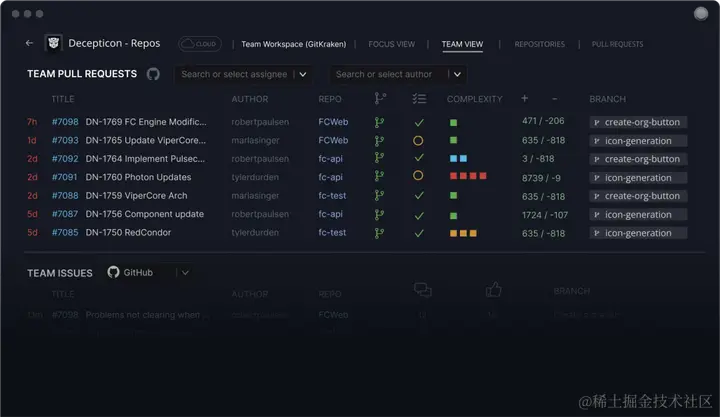Click the branch icon in #7092 row
The width and height of the screenshot is (720, 417).
click(x=379, y=158)
